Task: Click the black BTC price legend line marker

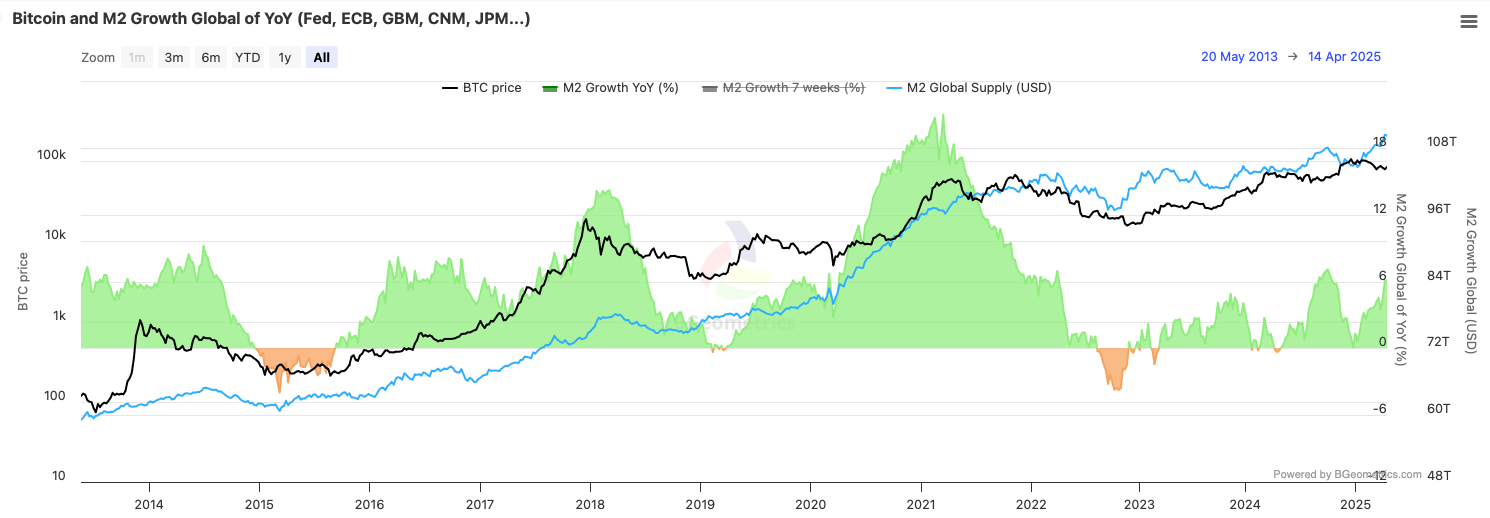Action: pyautogui.click(x=450, y=88)
